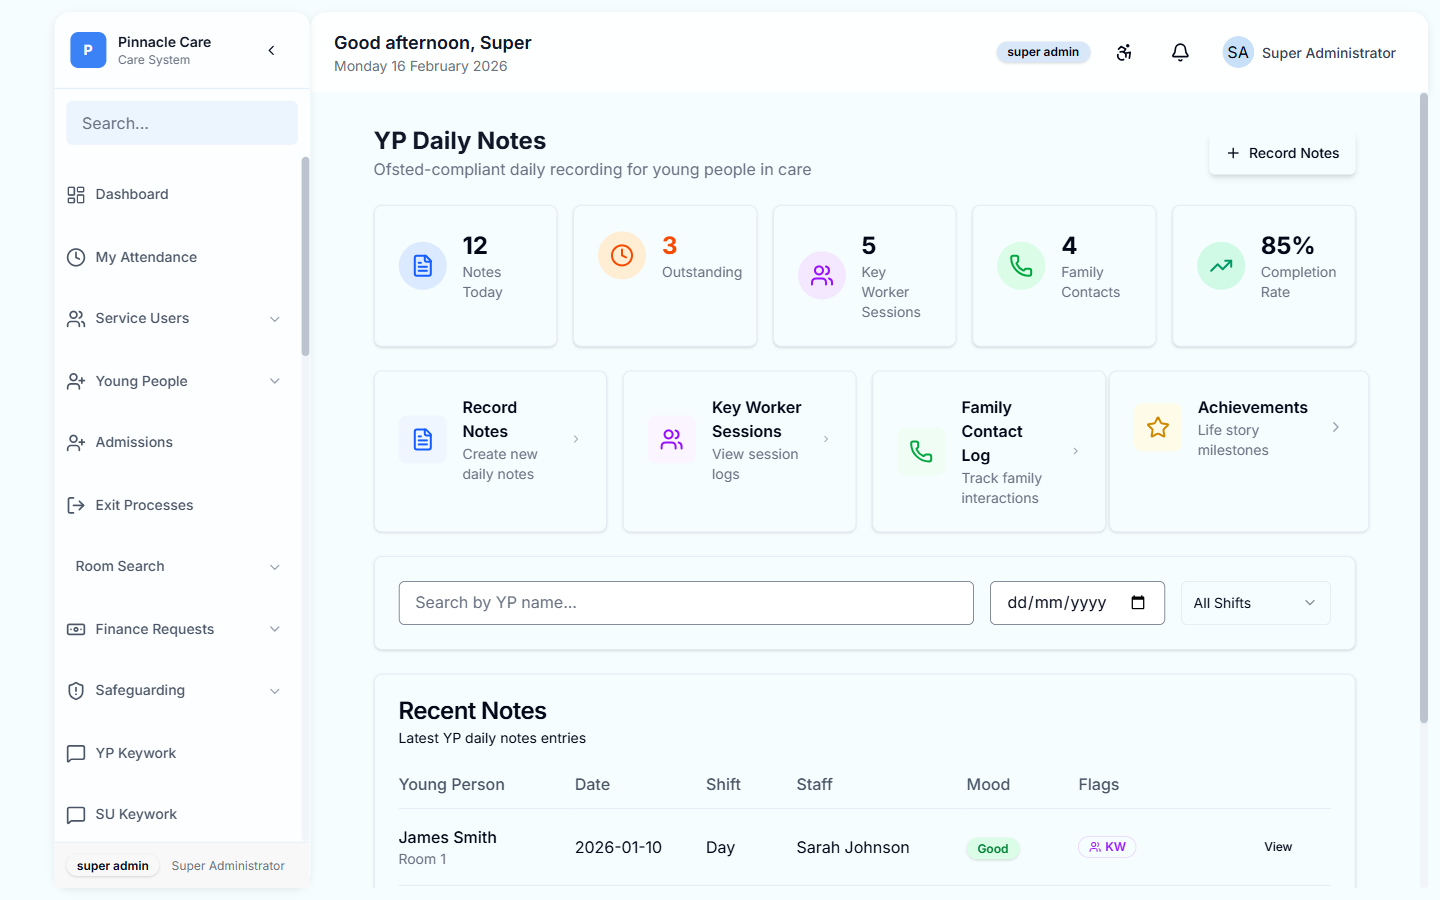Open the accessibility options icon

pyautogui.click(x=1124, y=52)
